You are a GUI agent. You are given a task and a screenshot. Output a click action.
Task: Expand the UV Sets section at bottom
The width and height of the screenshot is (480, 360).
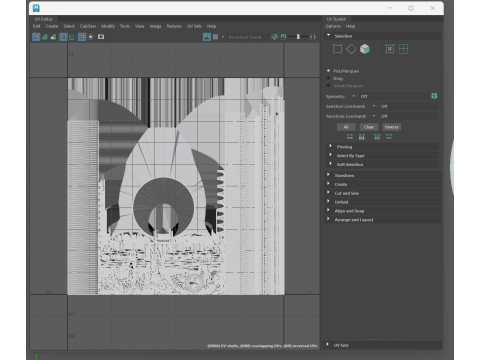pyautogui.click(x=383, y=345)
